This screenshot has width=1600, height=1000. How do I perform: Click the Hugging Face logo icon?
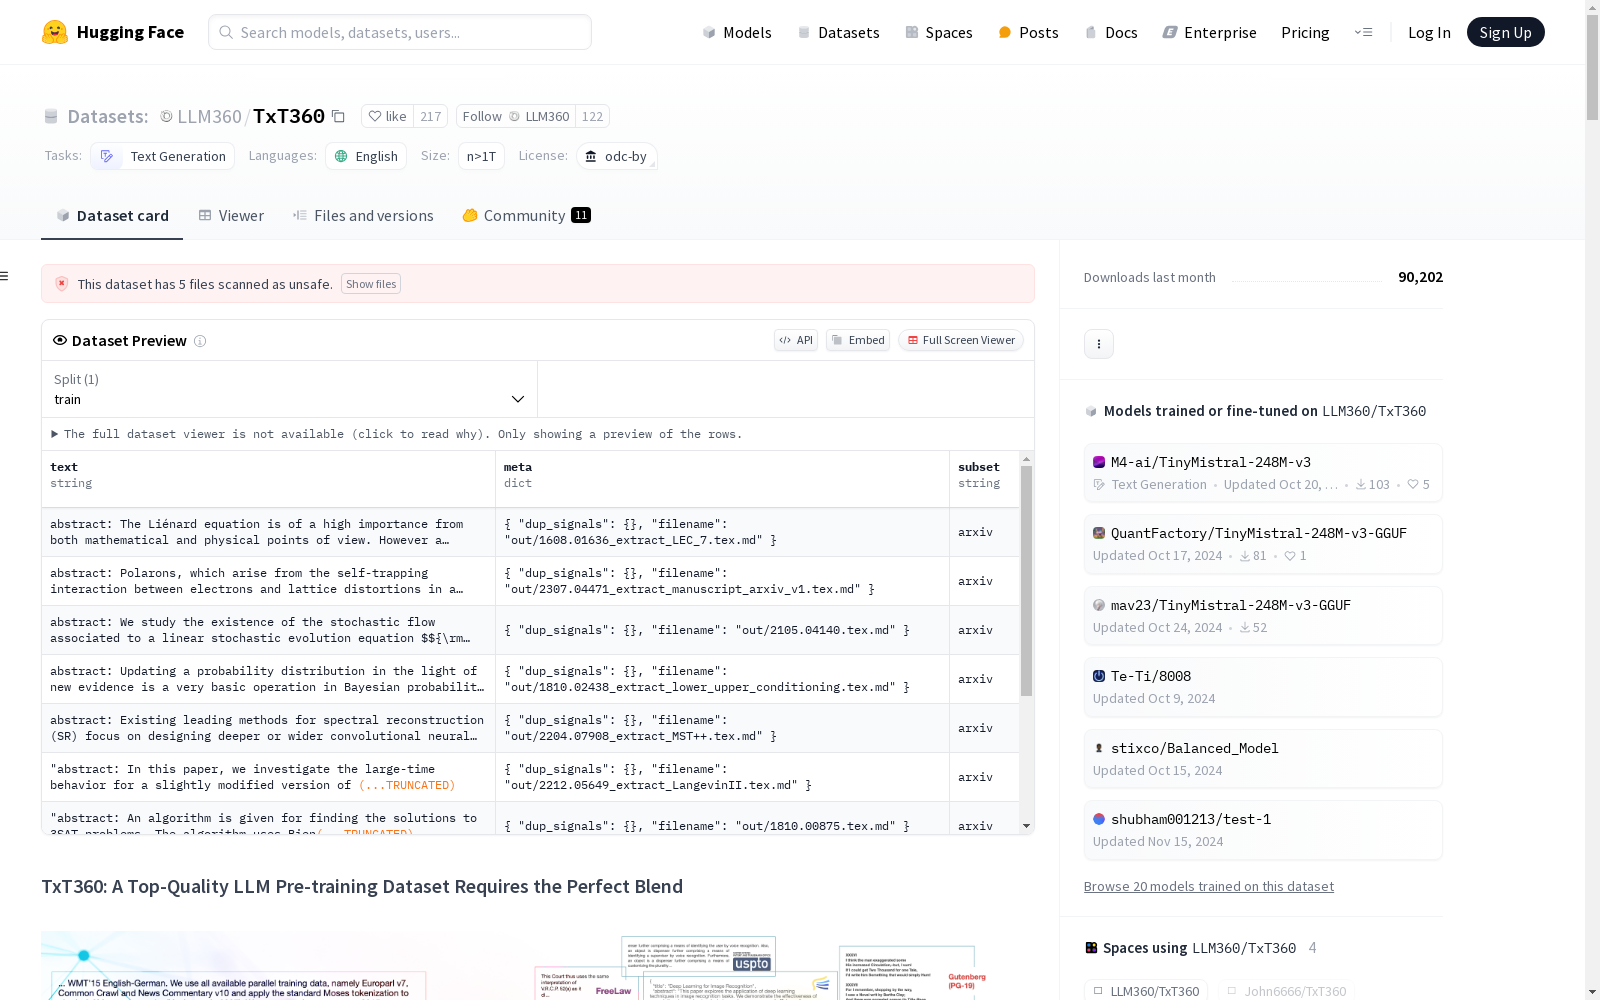coord(55,32)
